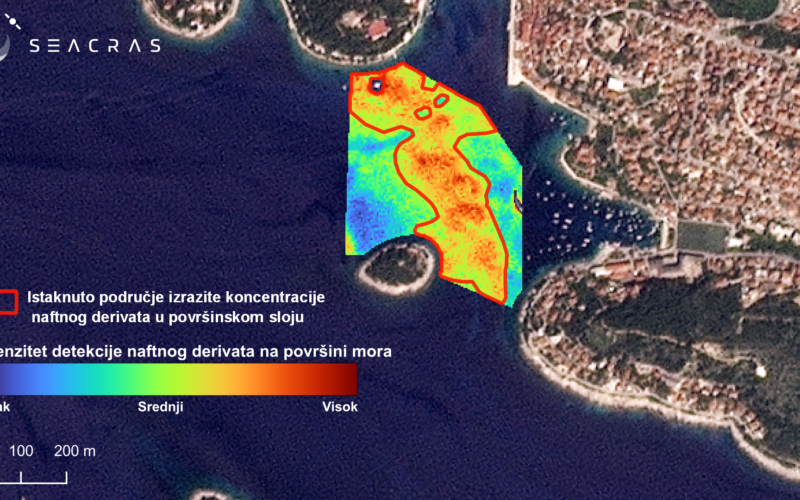Click the dark ship at heatmap's right edge

[x=518, y=201]
